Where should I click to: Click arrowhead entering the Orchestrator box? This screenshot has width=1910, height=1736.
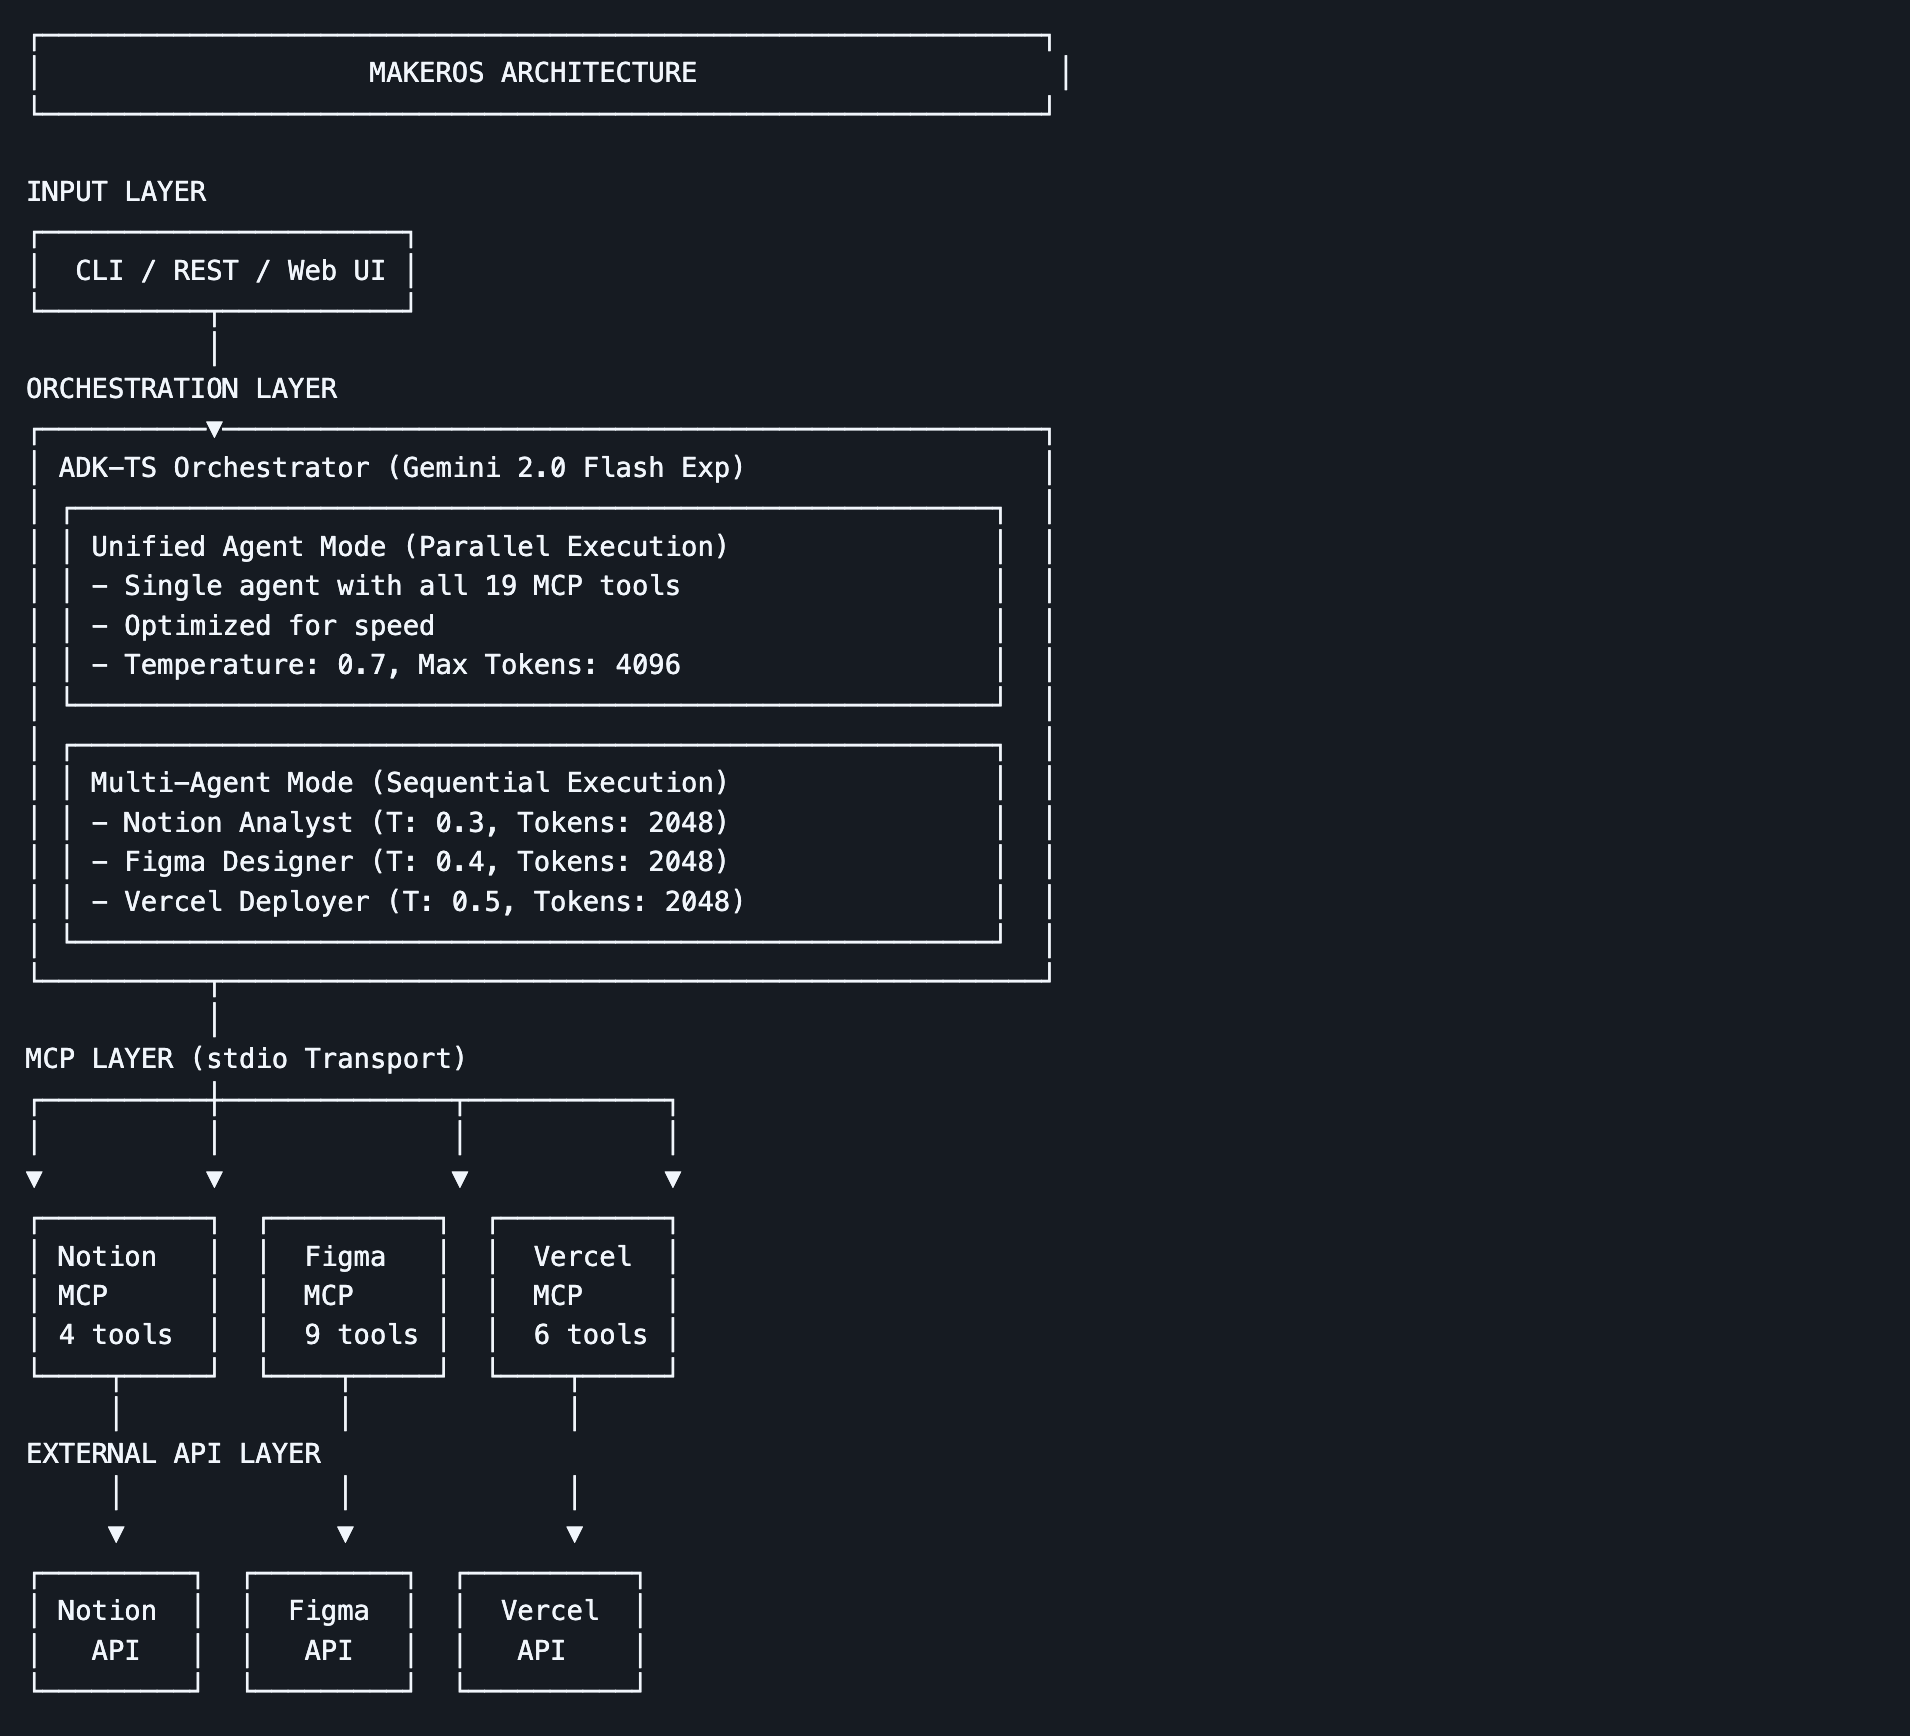[x=214, y=429]
